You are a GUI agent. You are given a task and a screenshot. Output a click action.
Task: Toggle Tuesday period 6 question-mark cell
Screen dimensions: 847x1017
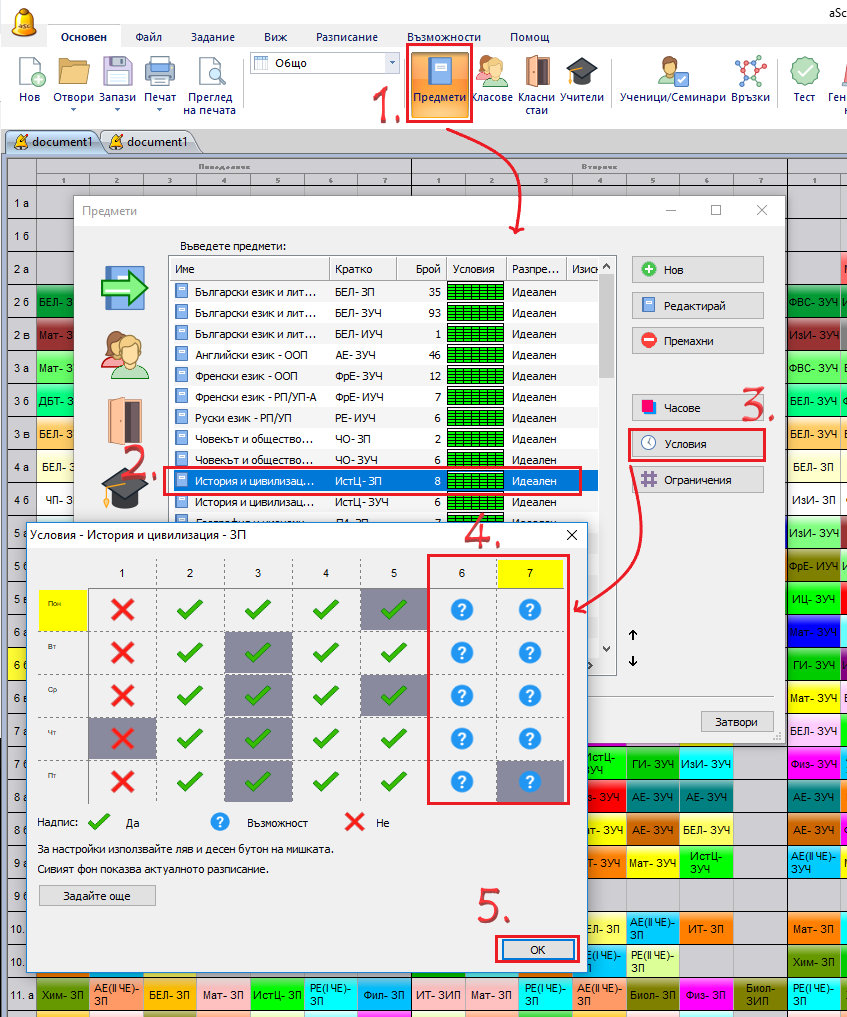click(x=461, y=652)
